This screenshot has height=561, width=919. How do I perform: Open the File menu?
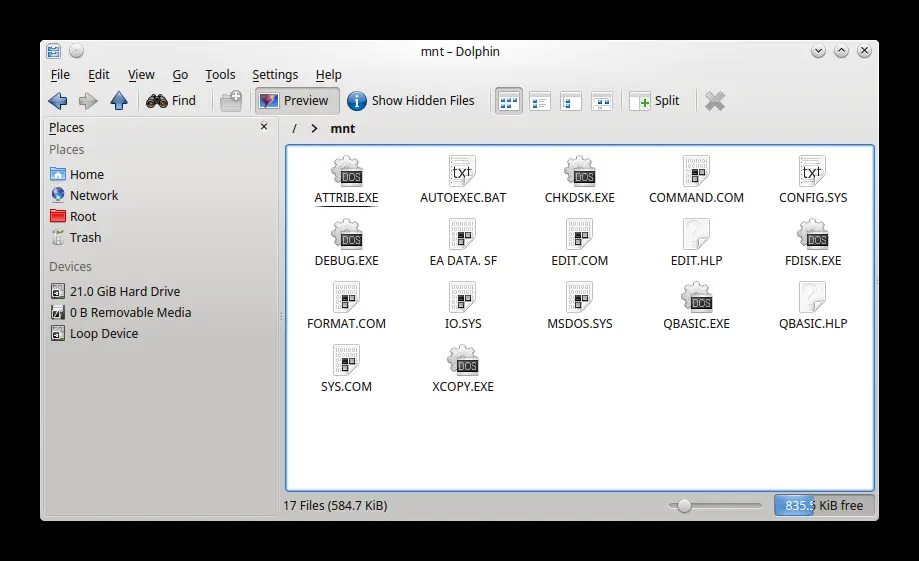point(60,74)
